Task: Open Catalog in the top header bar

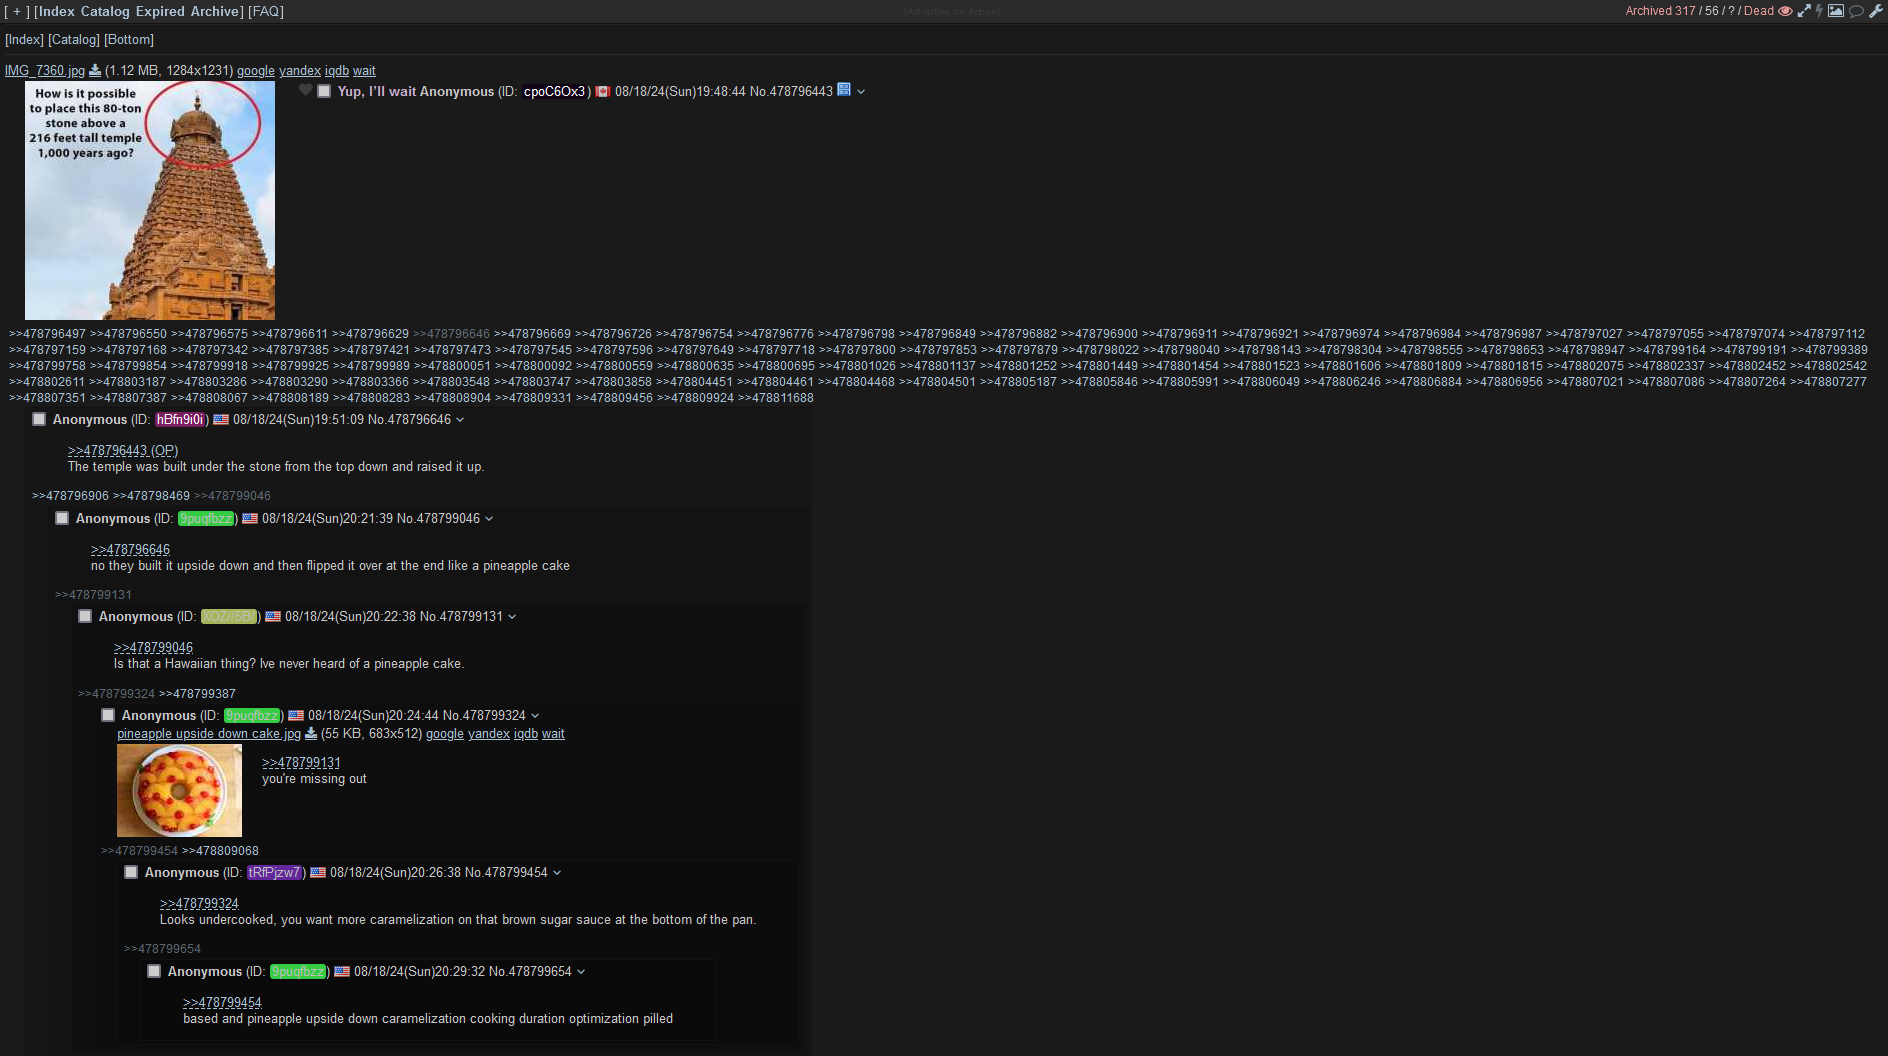Action: point(106,11)
